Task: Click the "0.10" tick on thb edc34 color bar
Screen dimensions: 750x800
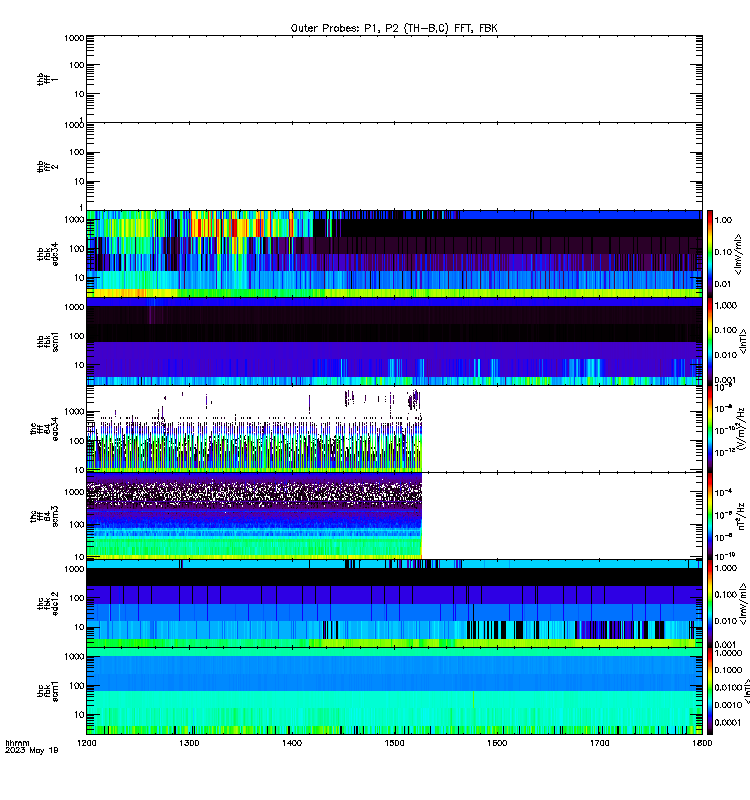Action: pyautogui.click(x=723, y=252)
